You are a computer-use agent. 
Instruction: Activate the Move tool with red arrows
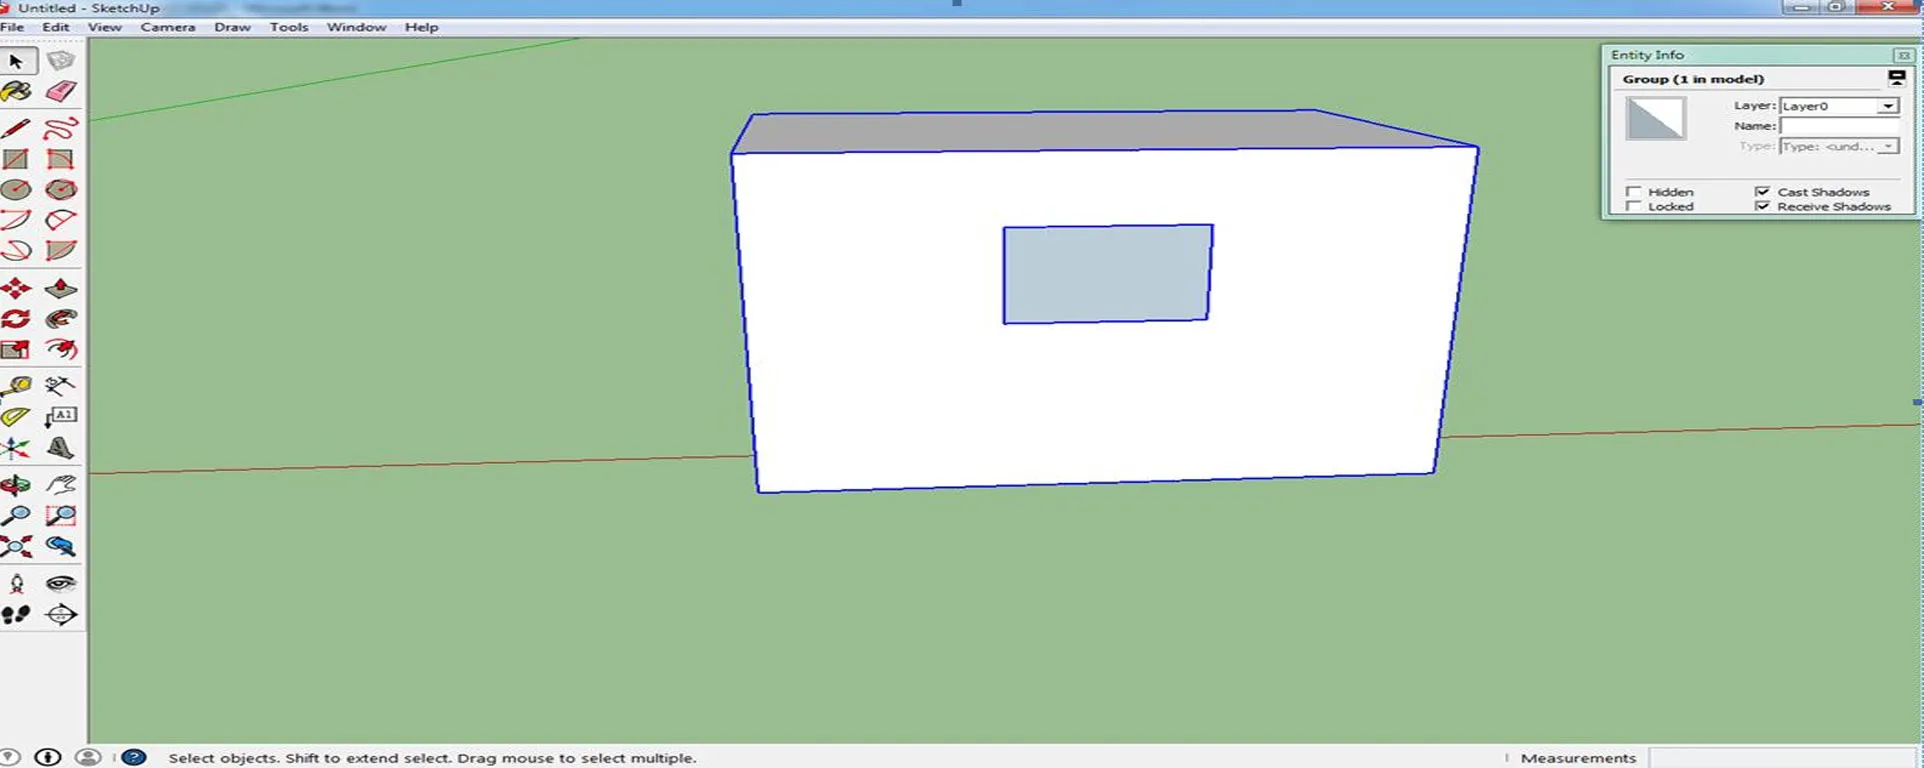[17, 289]
